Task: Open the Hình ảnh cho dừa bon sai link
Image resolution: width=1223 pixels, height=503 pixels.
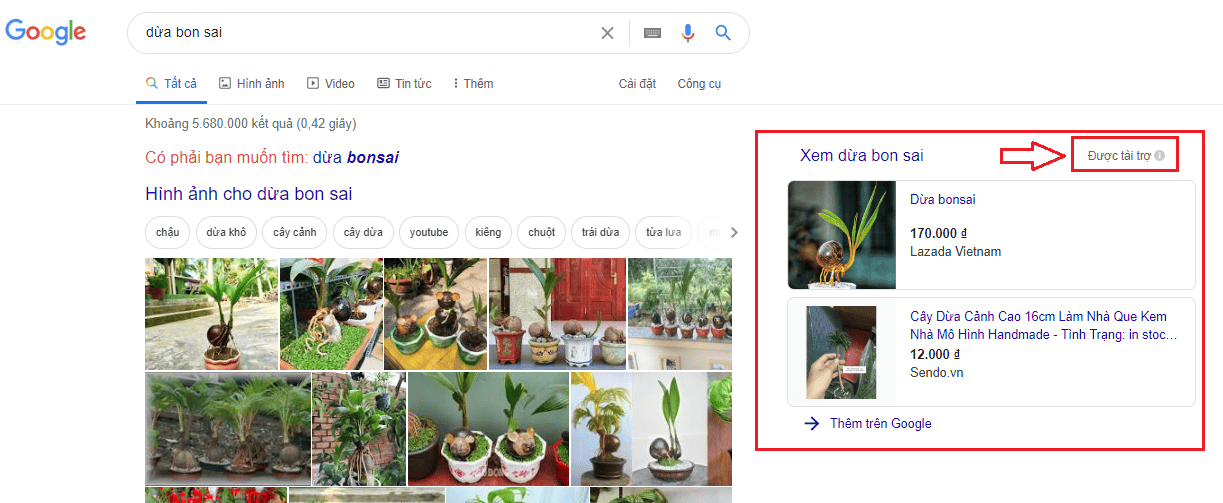Action: 248,194
